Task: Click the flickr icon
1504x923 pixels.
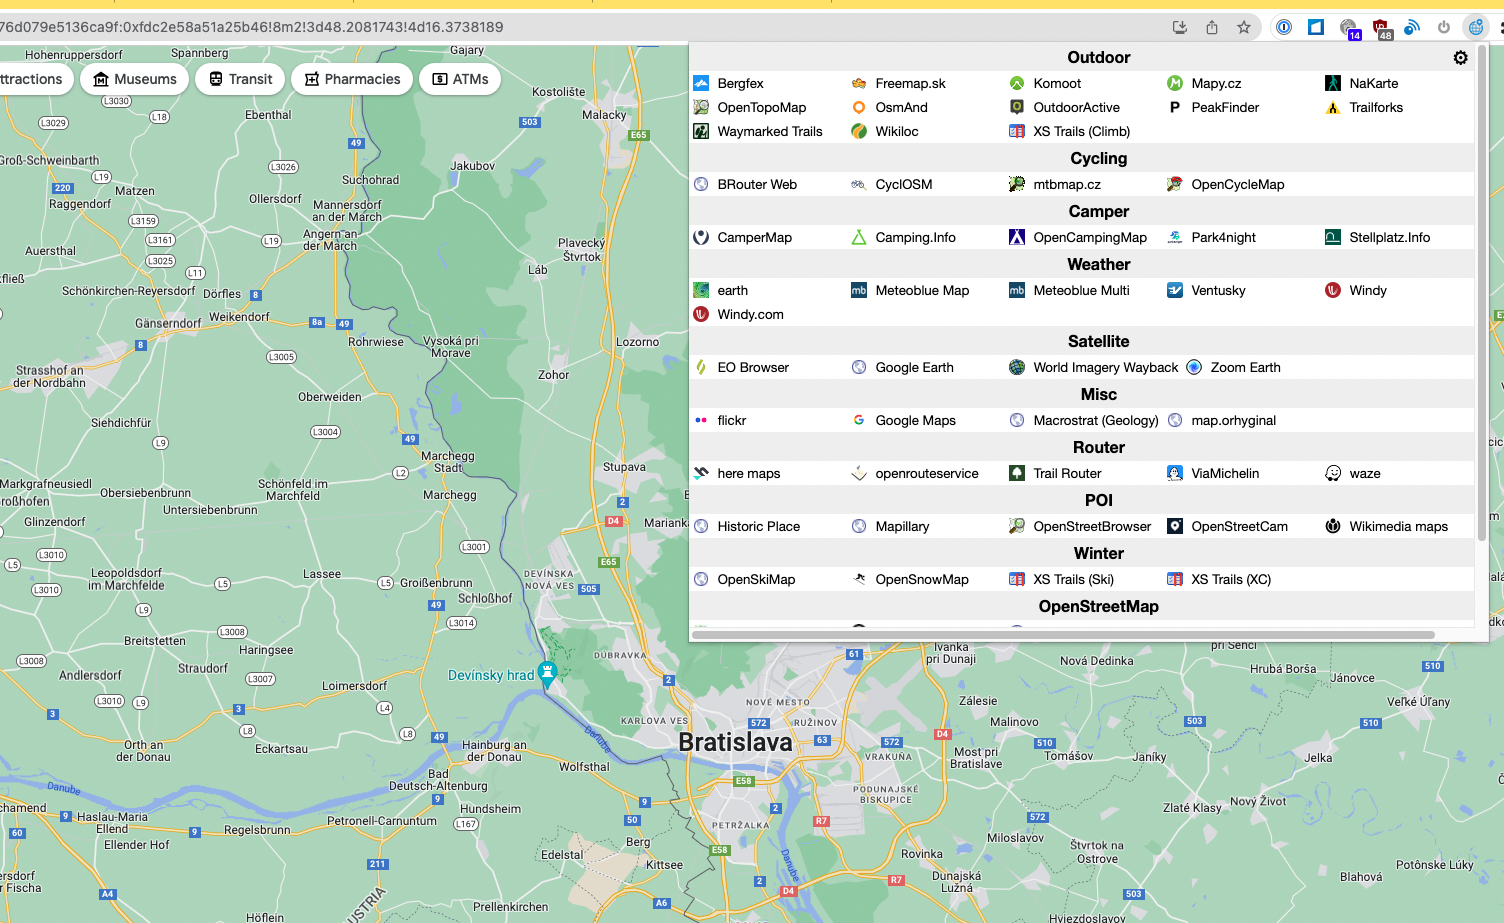Action: (701, 420)
